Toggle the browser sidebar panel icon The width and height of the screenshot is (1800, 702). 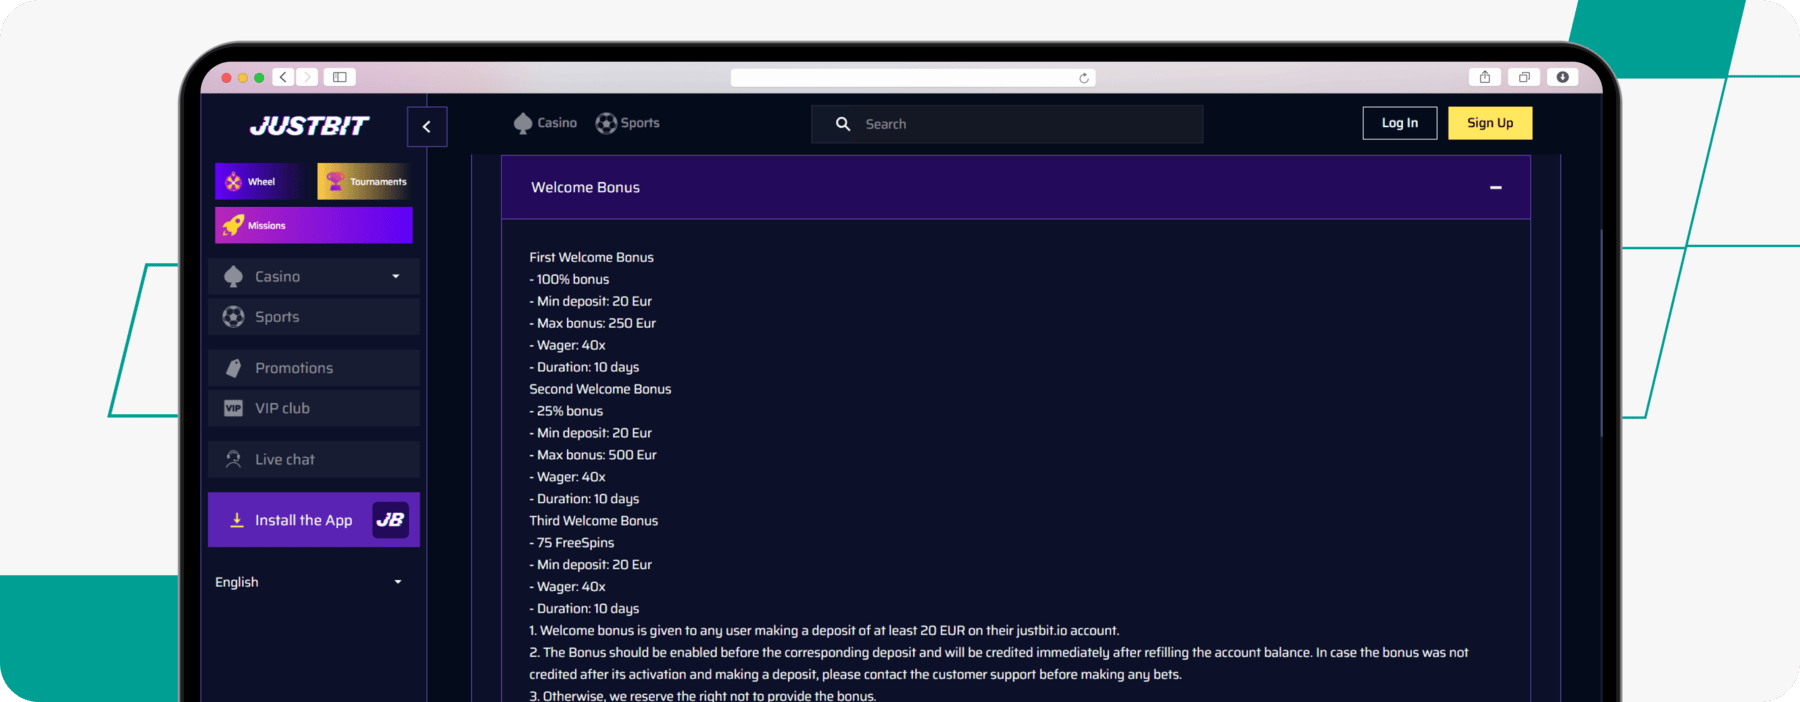tap(340, 77)
